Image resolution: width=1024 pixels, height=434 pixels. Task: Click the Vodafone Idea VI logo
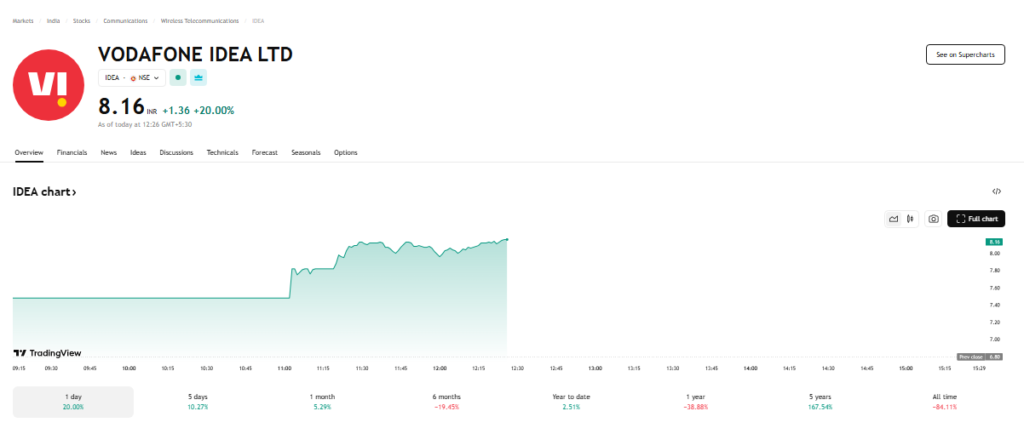click(48, 85)
